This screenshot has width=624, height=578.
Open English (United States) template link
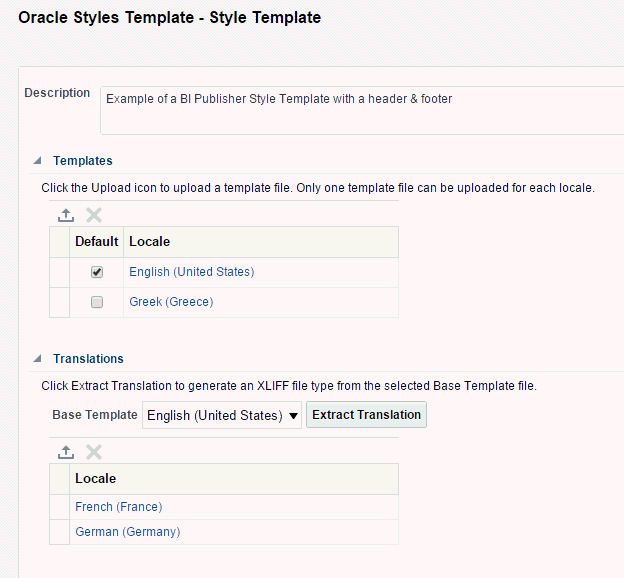[191, 272]
